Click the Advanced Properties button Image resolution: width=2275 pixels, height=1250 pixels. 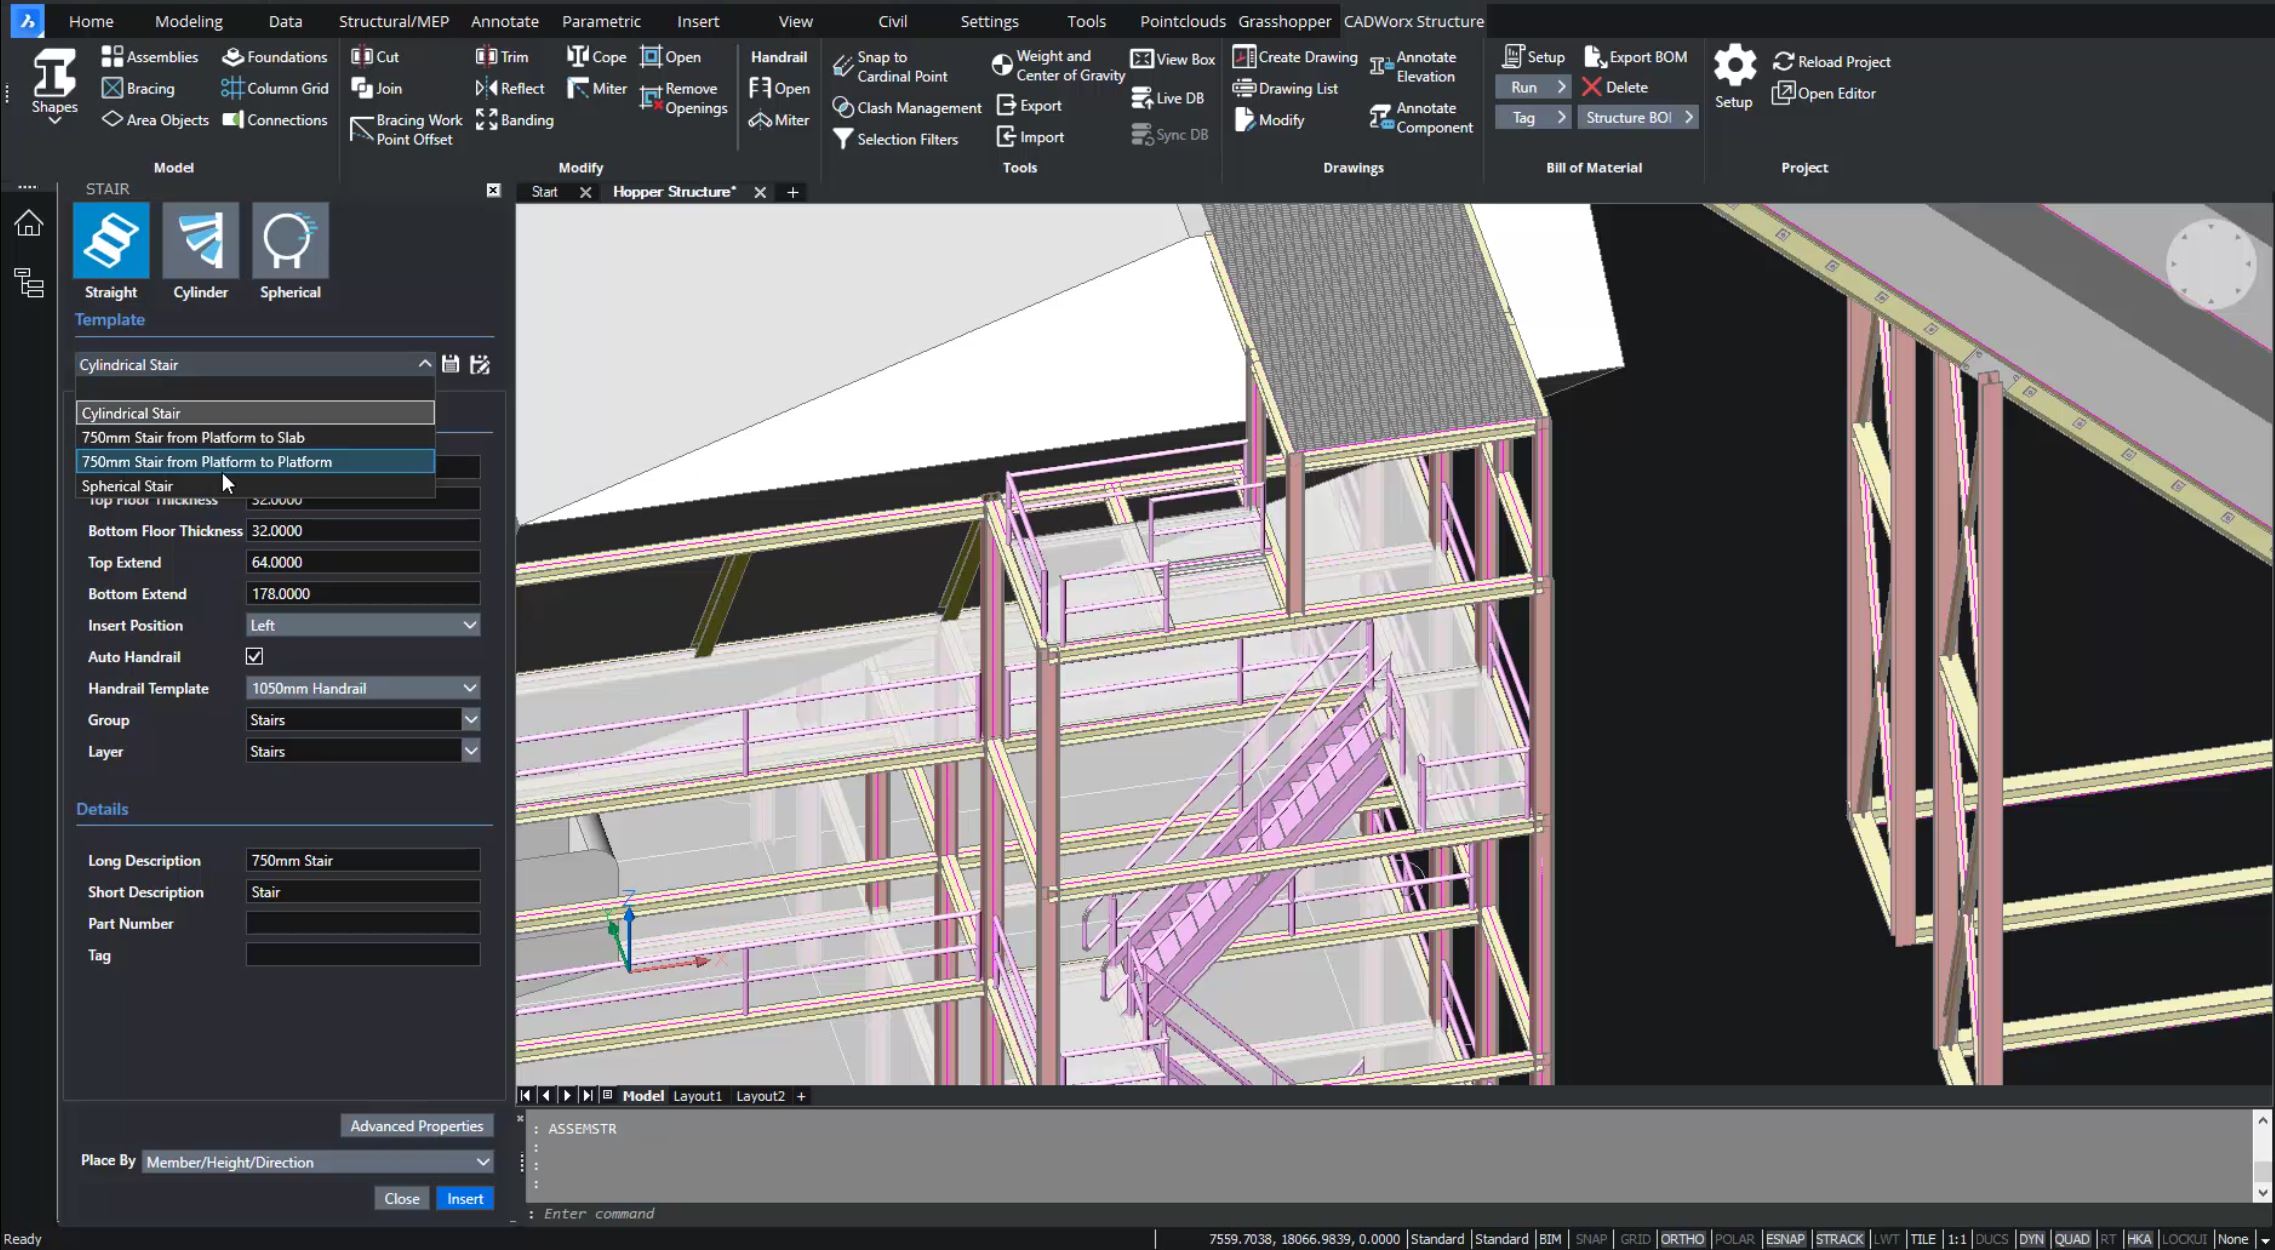[416, 1126]
